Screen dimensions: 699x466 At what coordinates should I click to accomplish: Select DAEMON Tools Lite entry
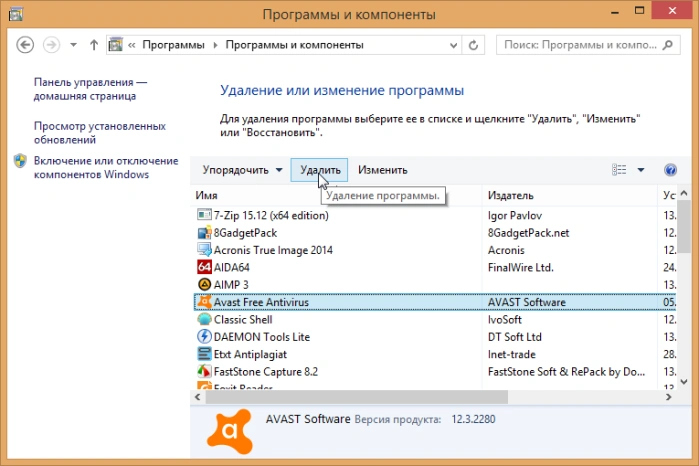coord(435,337)
